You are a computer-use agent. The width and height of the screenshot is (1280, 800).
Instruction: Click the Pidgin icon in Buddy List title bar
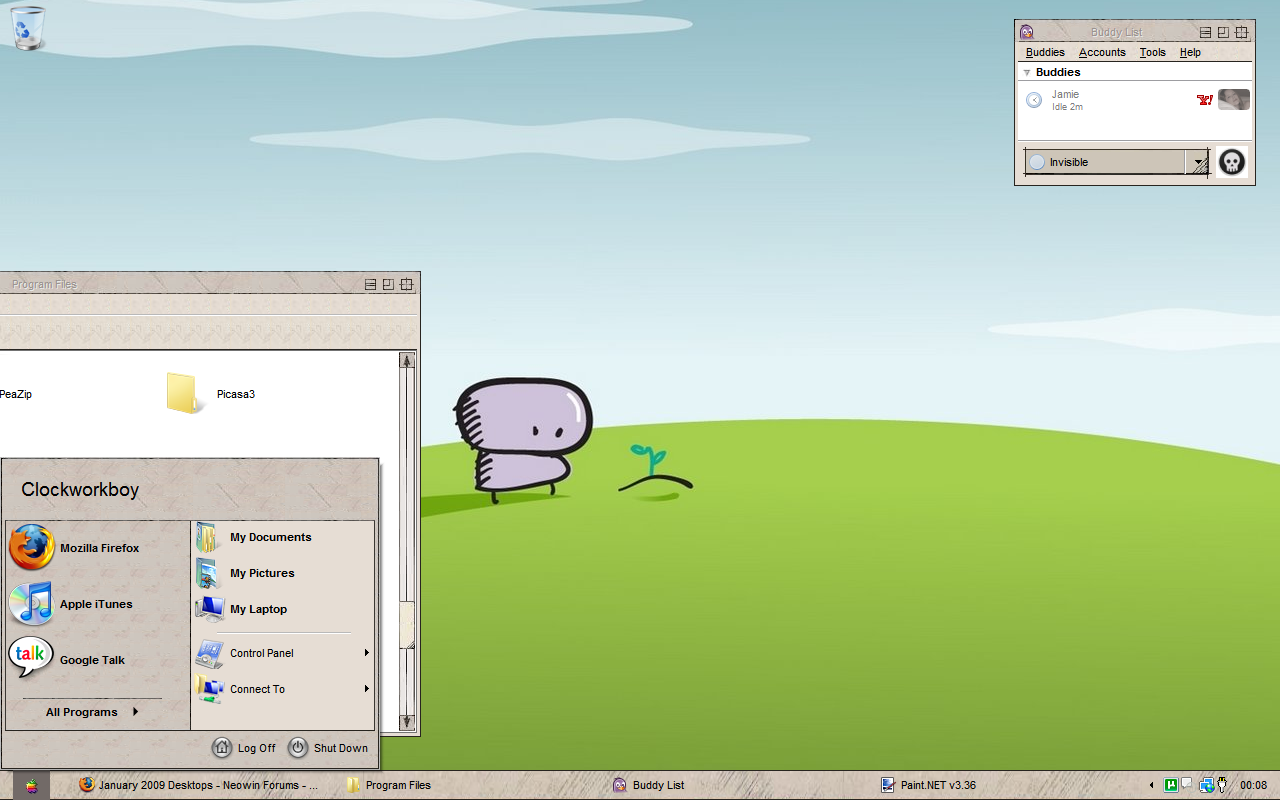click(x=1026, y=32)
